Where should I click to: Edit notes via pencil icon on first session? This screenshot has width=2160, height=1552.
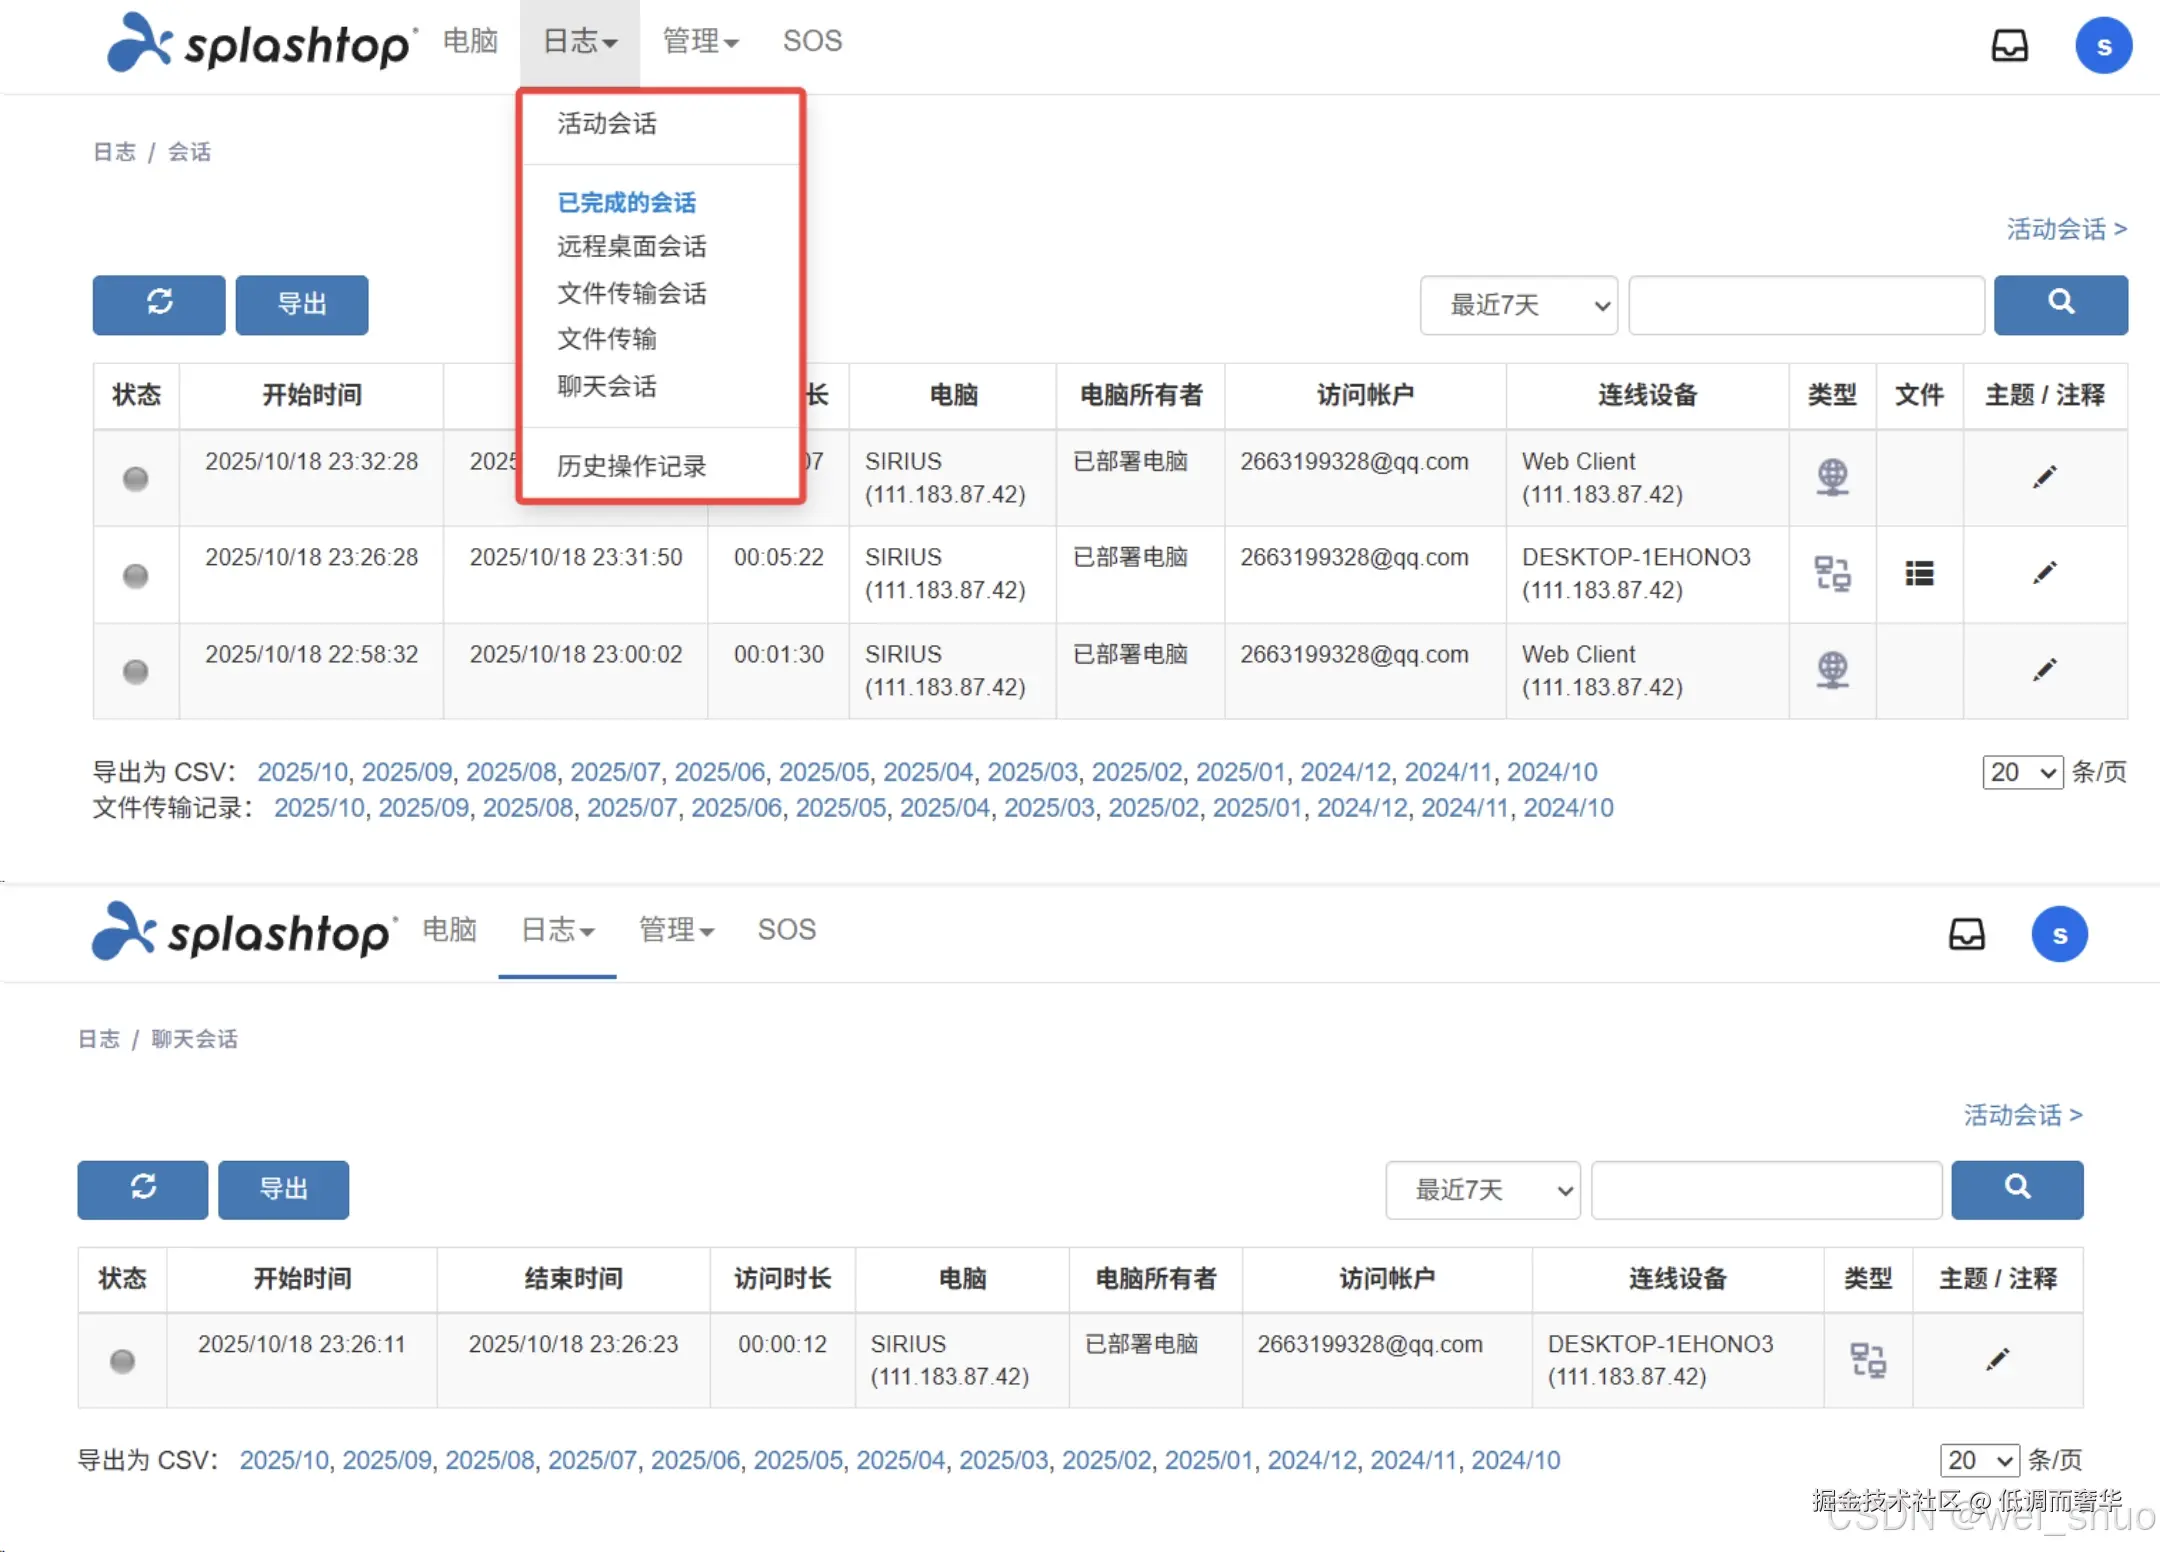coord(2045,475)
